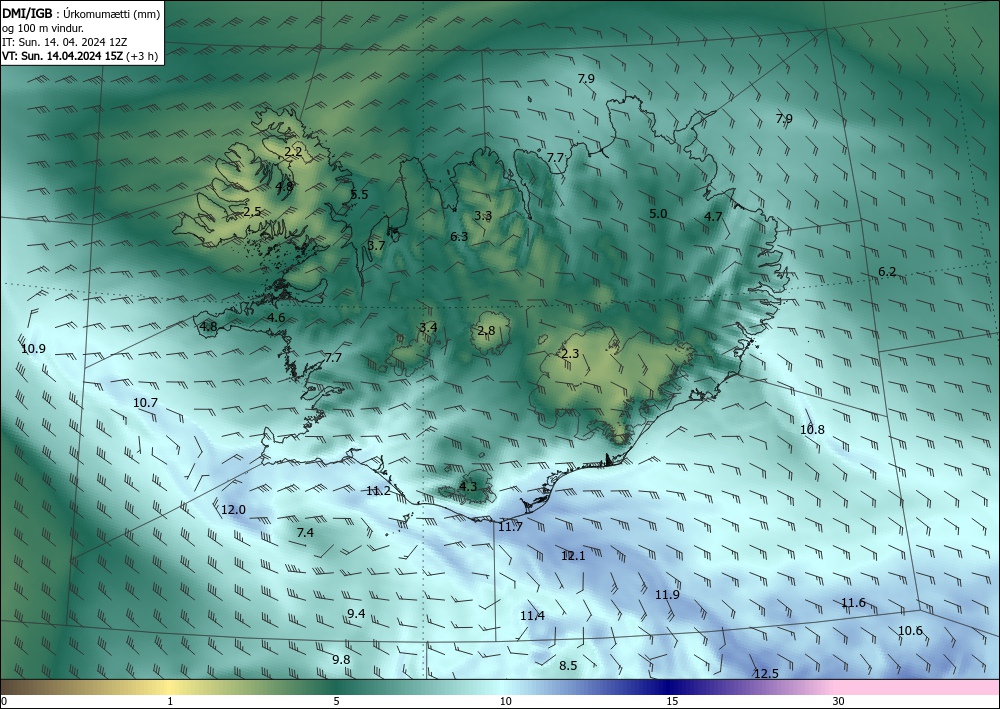
Task: Click the 10.6 value on the map
Action: pos(910,631)
